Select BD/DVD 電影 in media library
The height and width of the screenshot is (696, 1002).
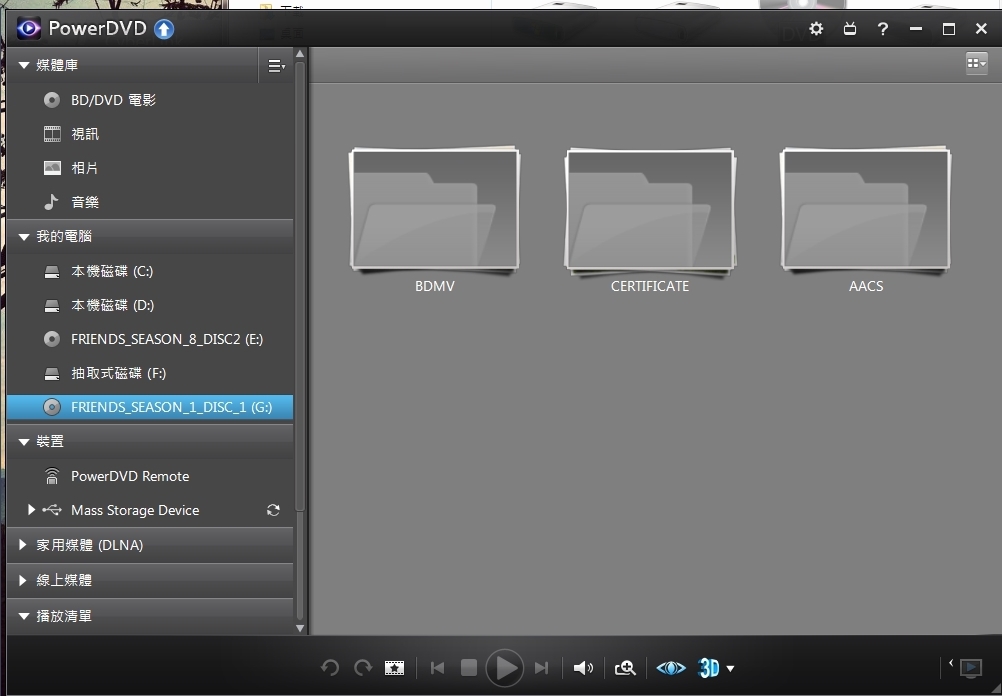(x=150, y=100)
